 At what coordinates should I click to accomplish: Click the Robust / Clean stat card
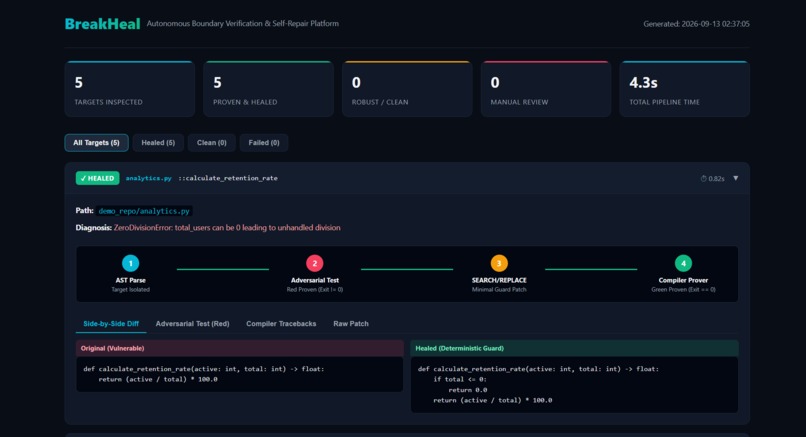[407, 89]
